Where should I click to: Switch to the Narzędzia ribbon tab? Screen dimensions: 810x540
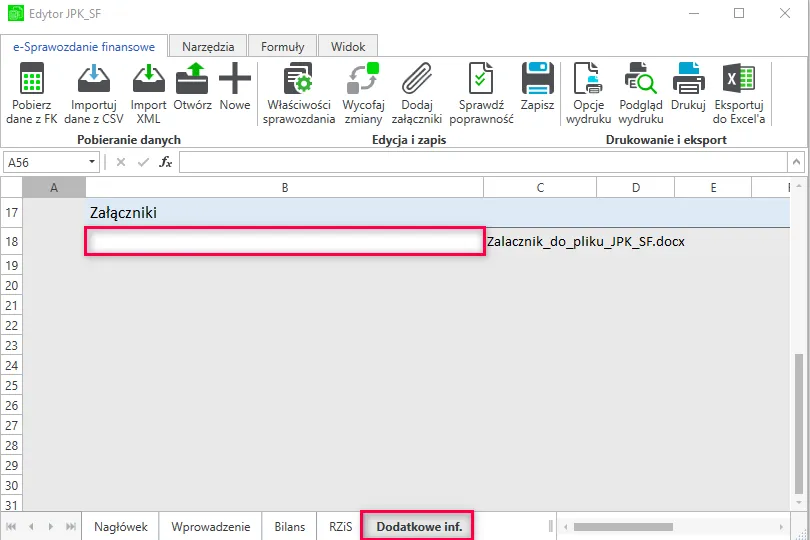point(208,46)
